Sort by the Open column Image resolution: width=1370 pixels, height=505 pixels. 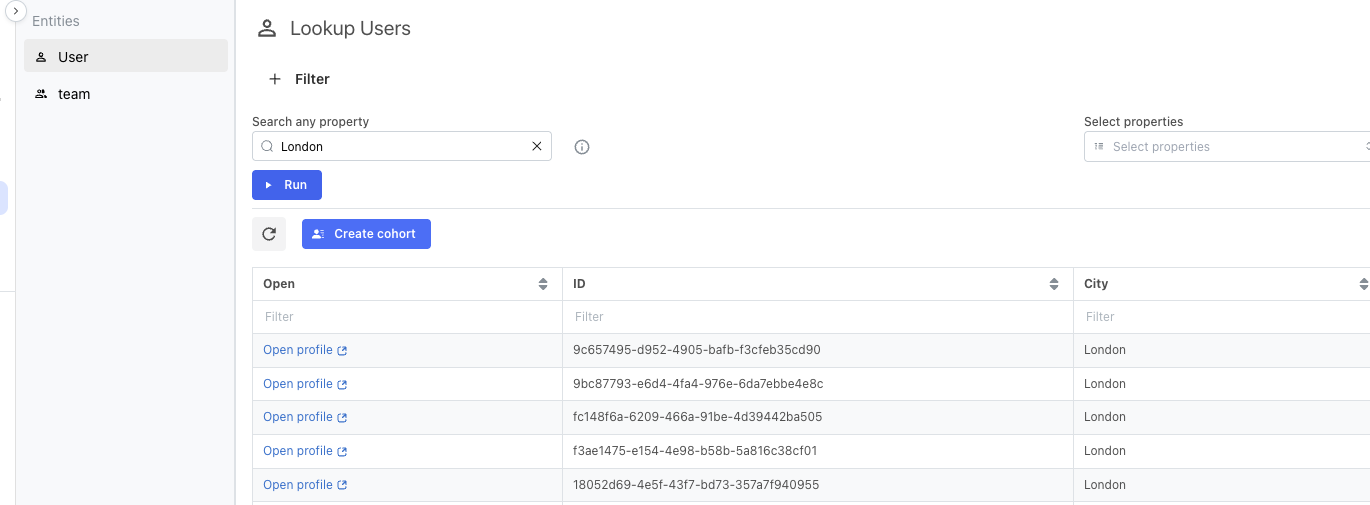click(x=543, y=284)
